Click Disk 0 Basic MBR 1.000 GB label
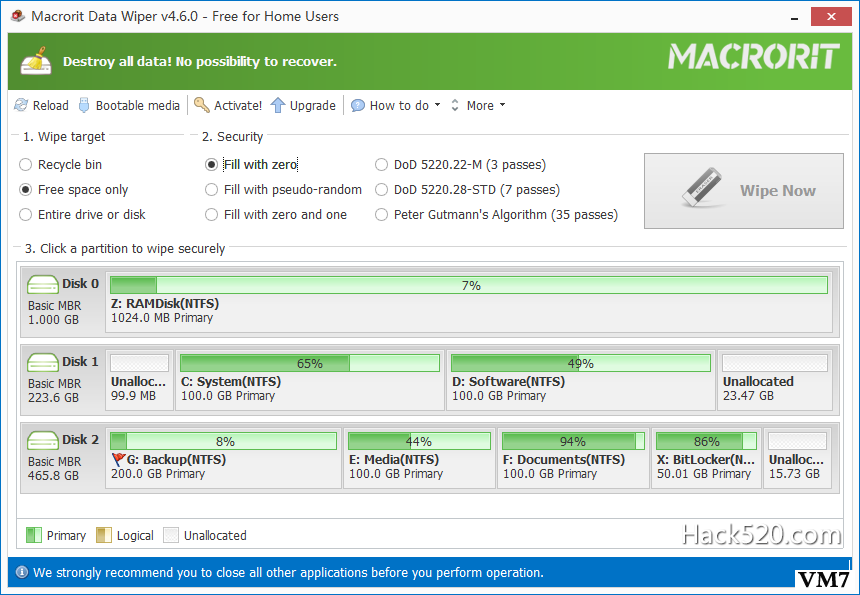This screenshot has width=860, height=595. (x=54, y=313)
